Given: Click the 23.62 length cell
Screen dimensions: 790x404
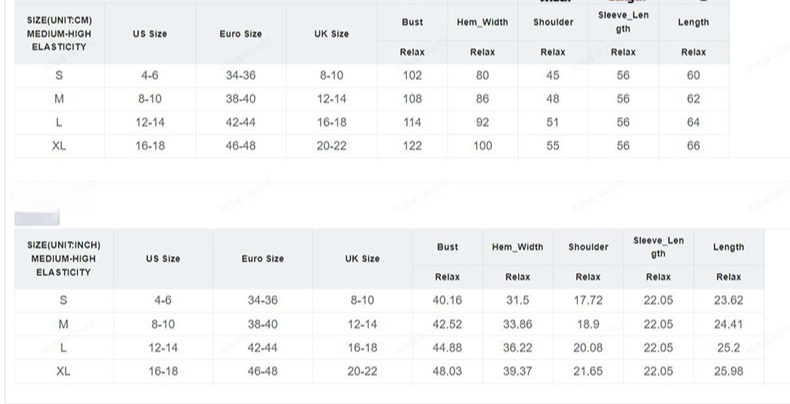Looking at the screenshot, I should 729,300.
